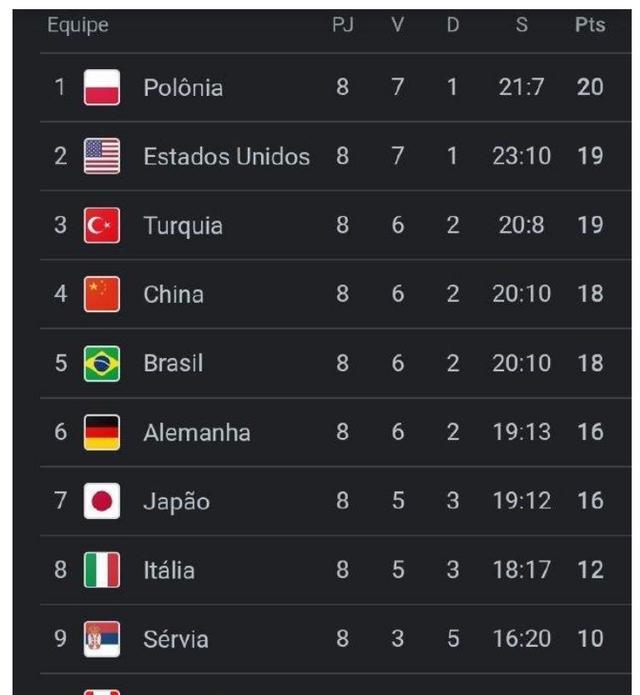Click the PJ column header

click(343, 24)
